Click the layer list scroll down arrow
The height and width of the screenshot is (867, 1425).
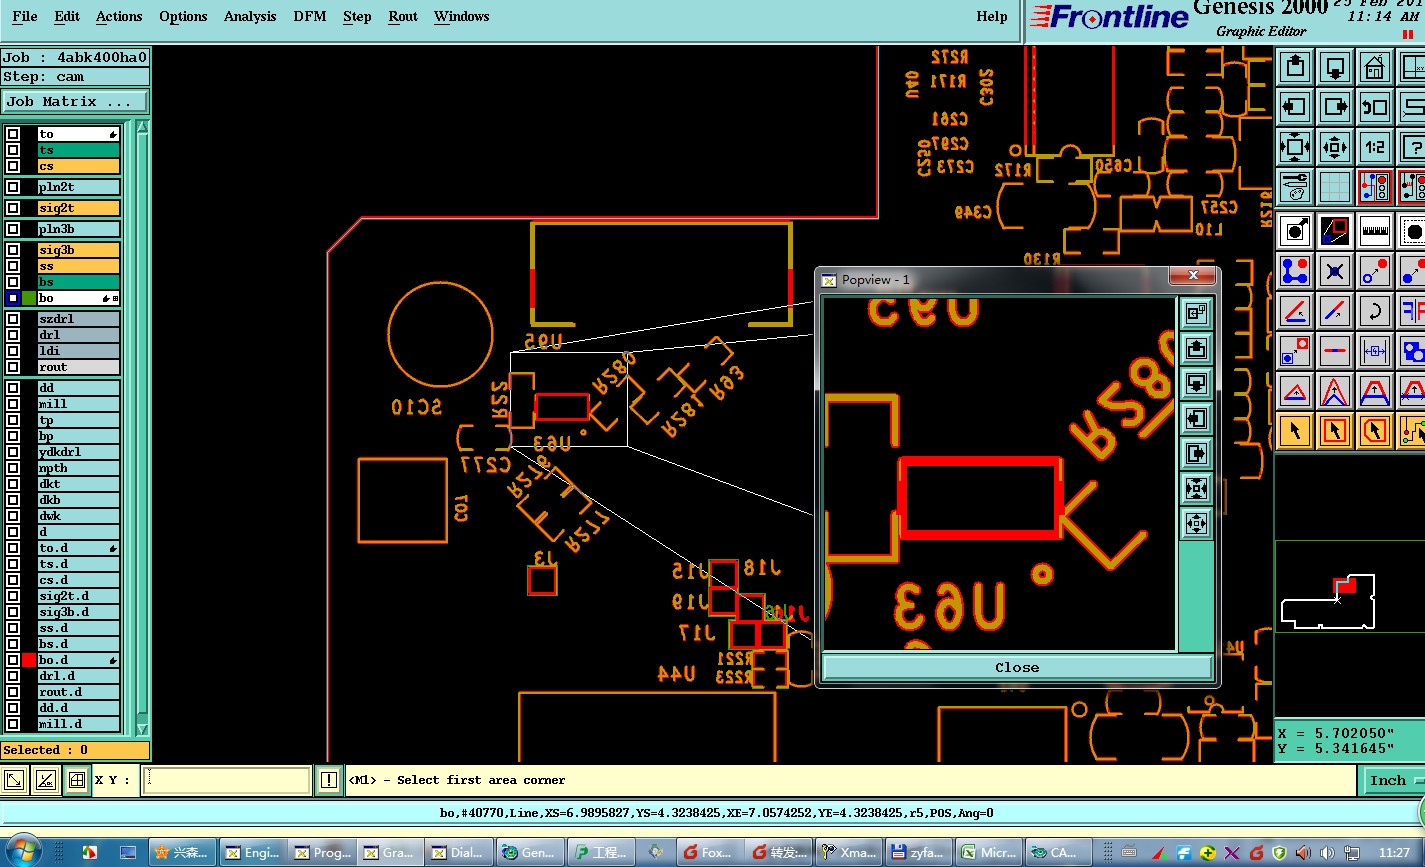142,729
